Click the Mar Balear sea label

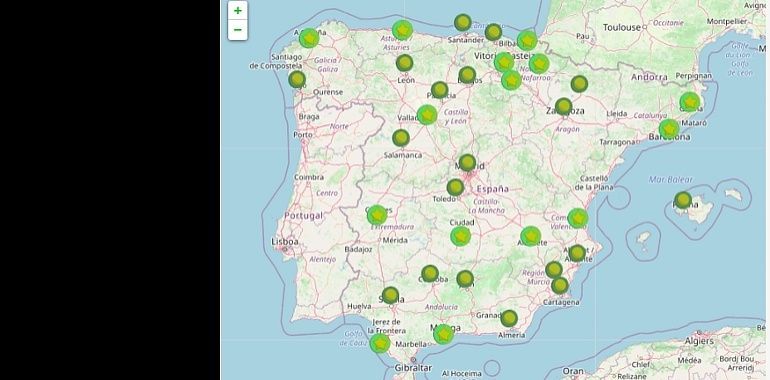[x=671, y=180]
